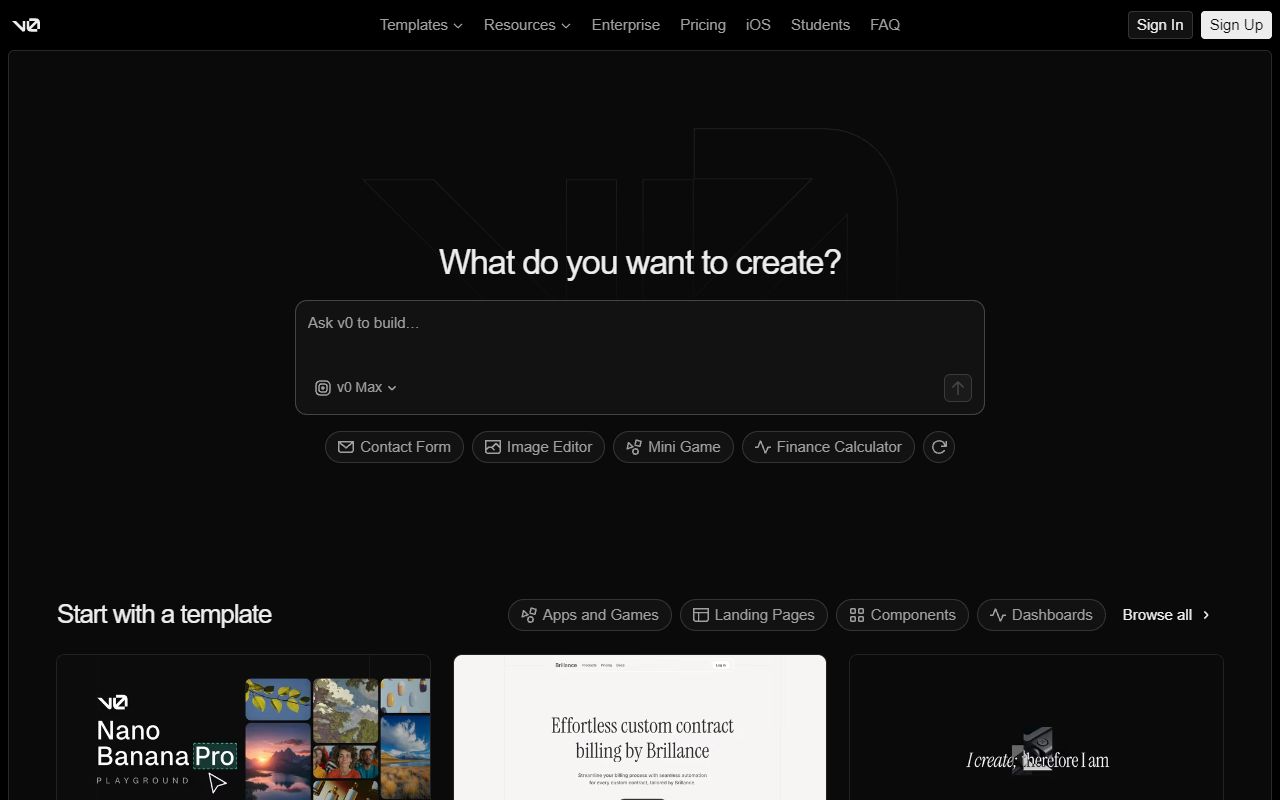Click the v0 logo in the top left

(26, 25)
